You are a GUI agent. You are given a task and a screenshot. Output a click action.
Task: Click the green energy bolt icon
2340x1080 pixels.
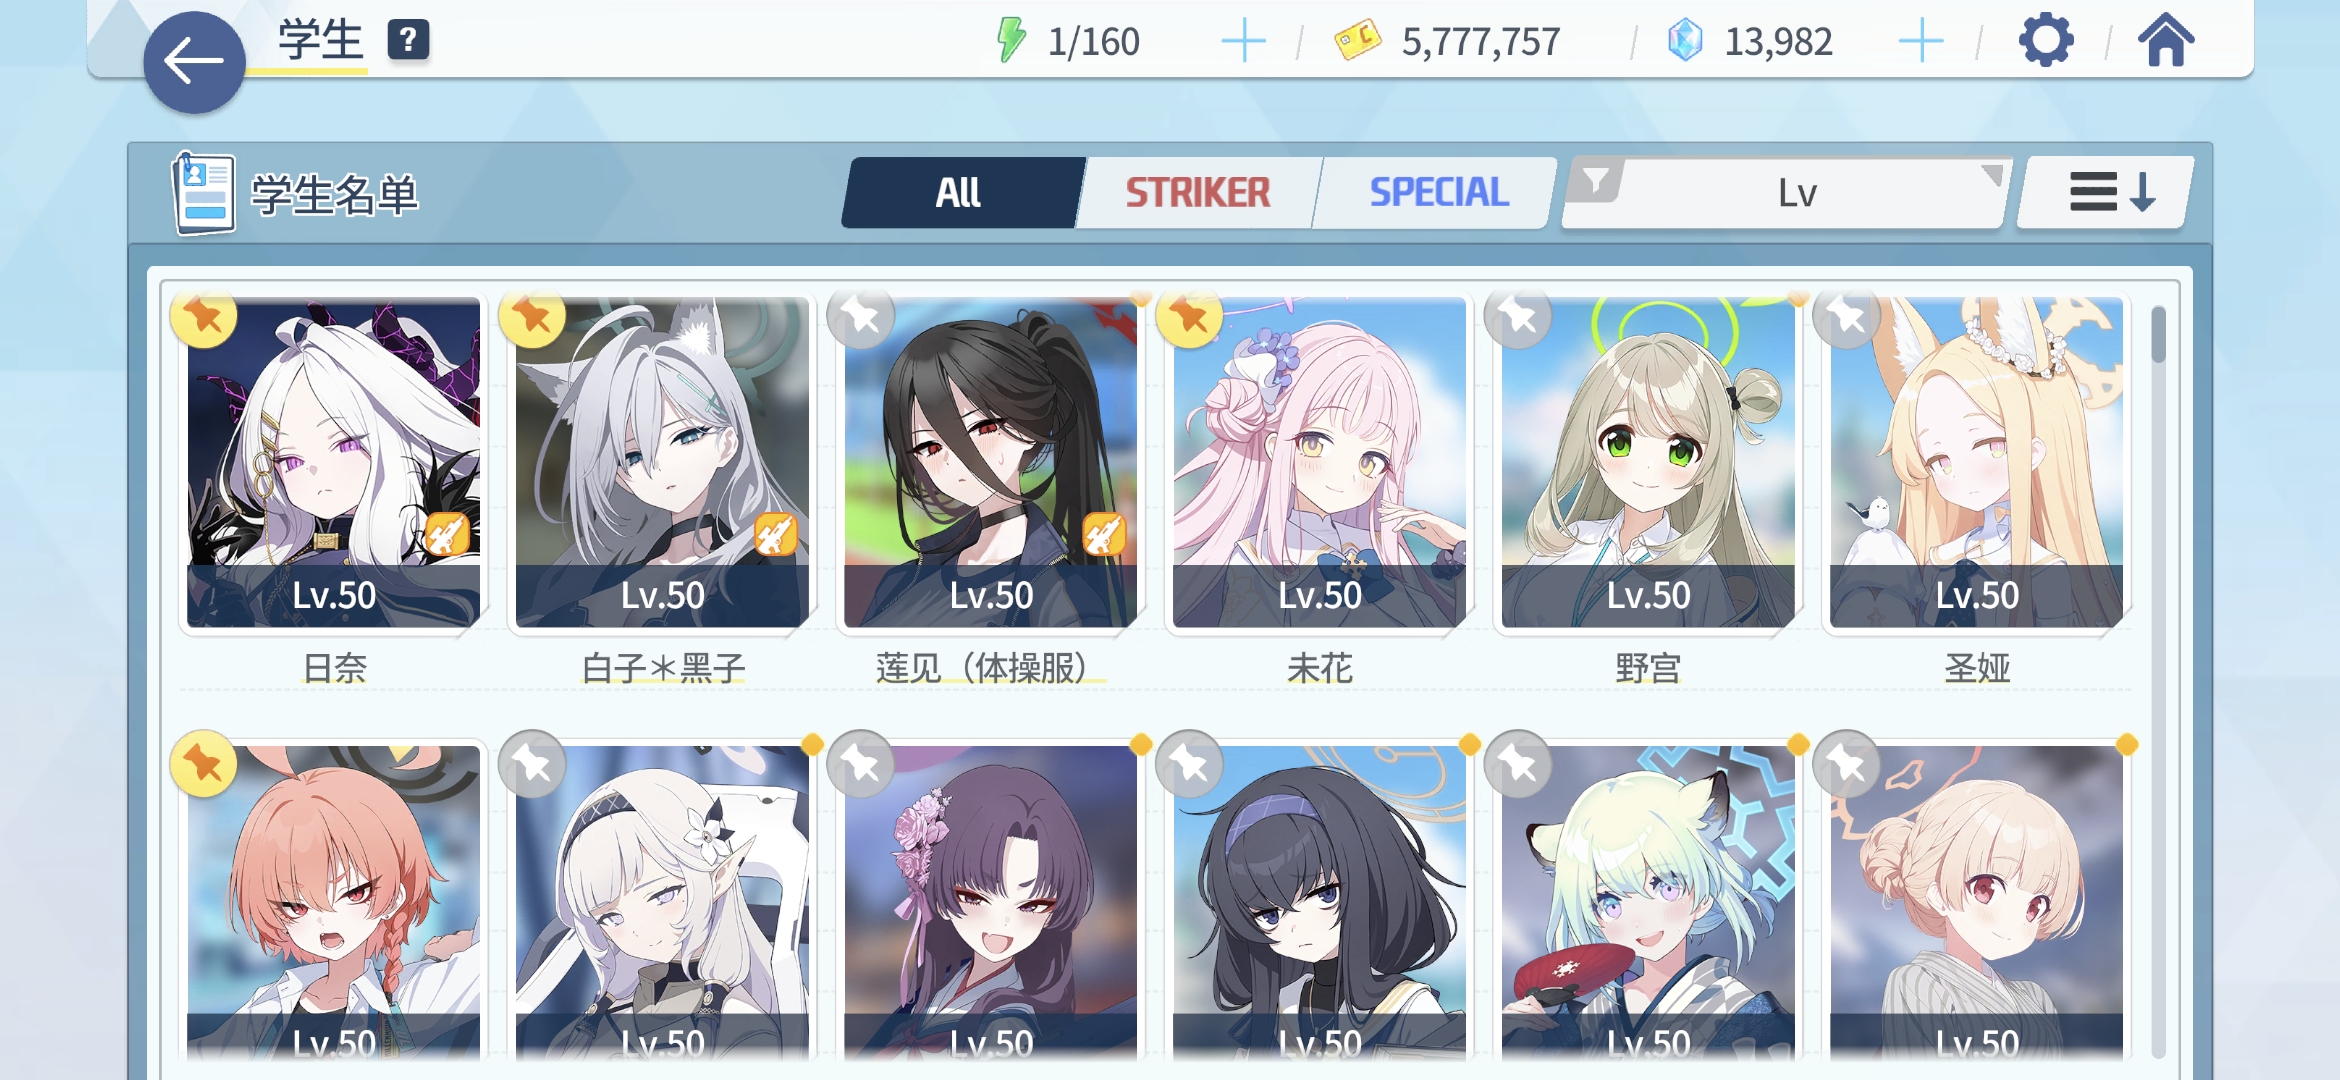click(x=1011, y=41)
